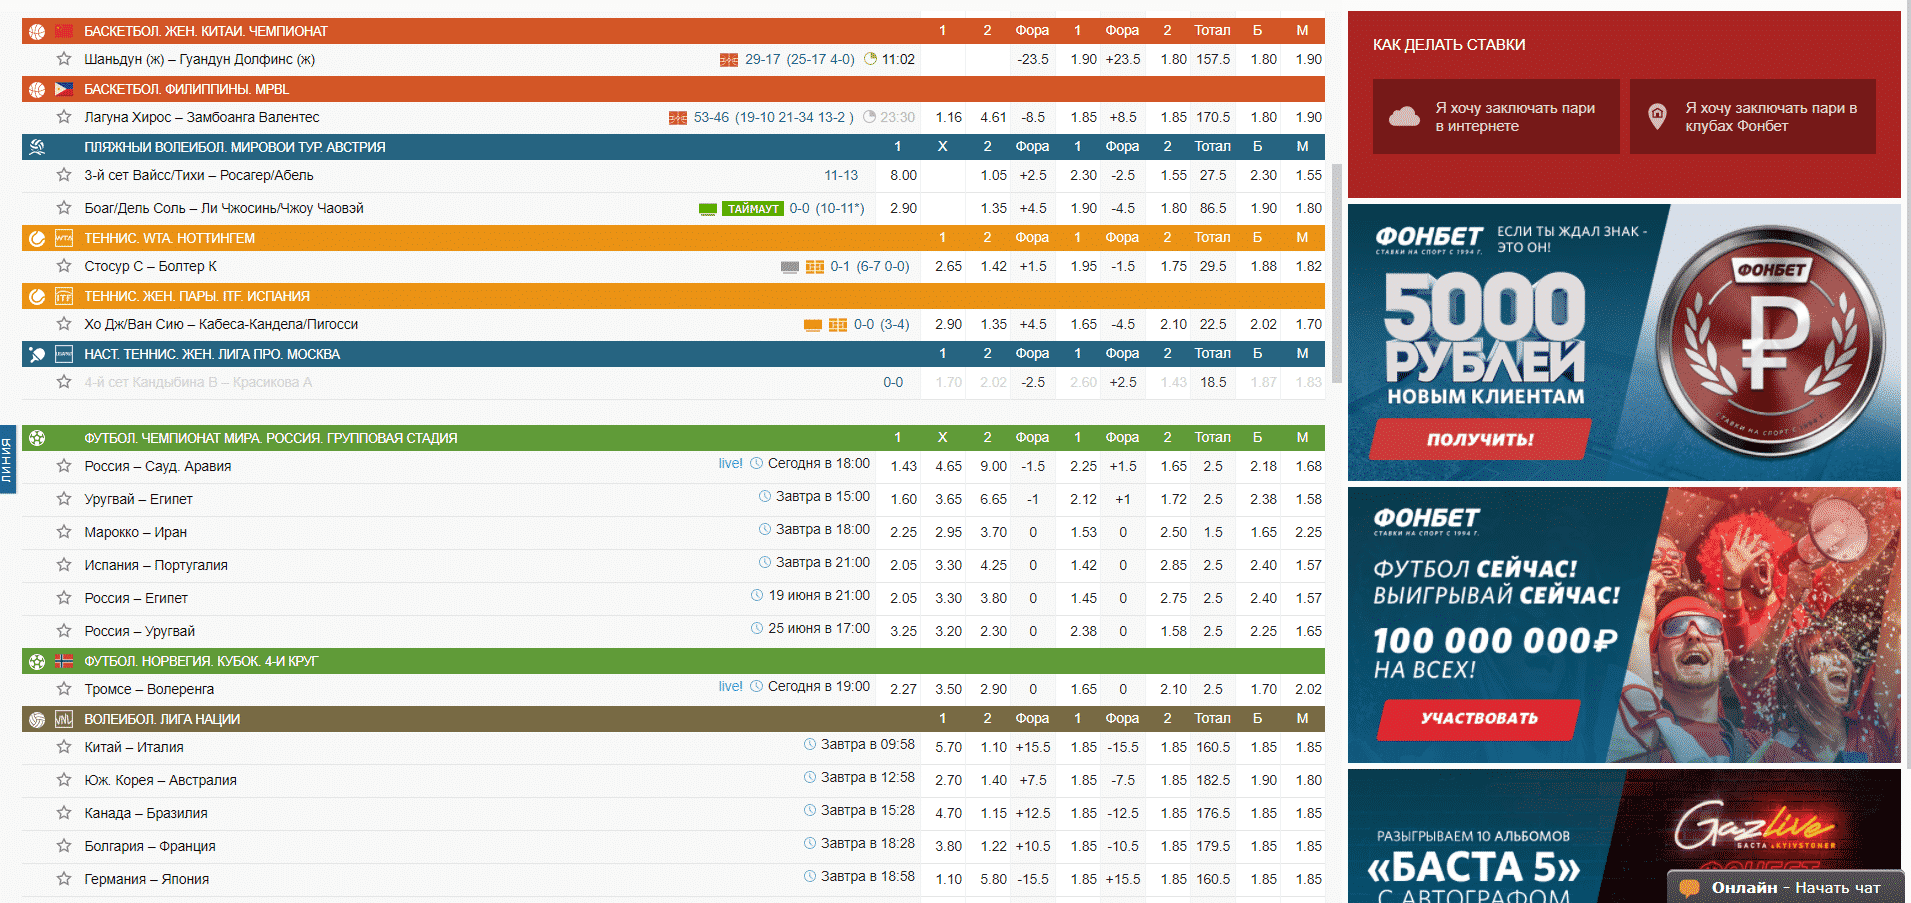This screenshot has height=903, width=1911.
Task: Click the Norway flag icon
Action: [64, 661]
